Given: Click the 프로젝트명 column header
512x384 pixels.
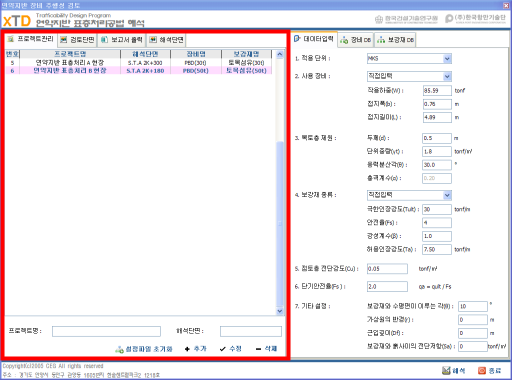Looking at the screenshot, I should [x=70, y=54].
